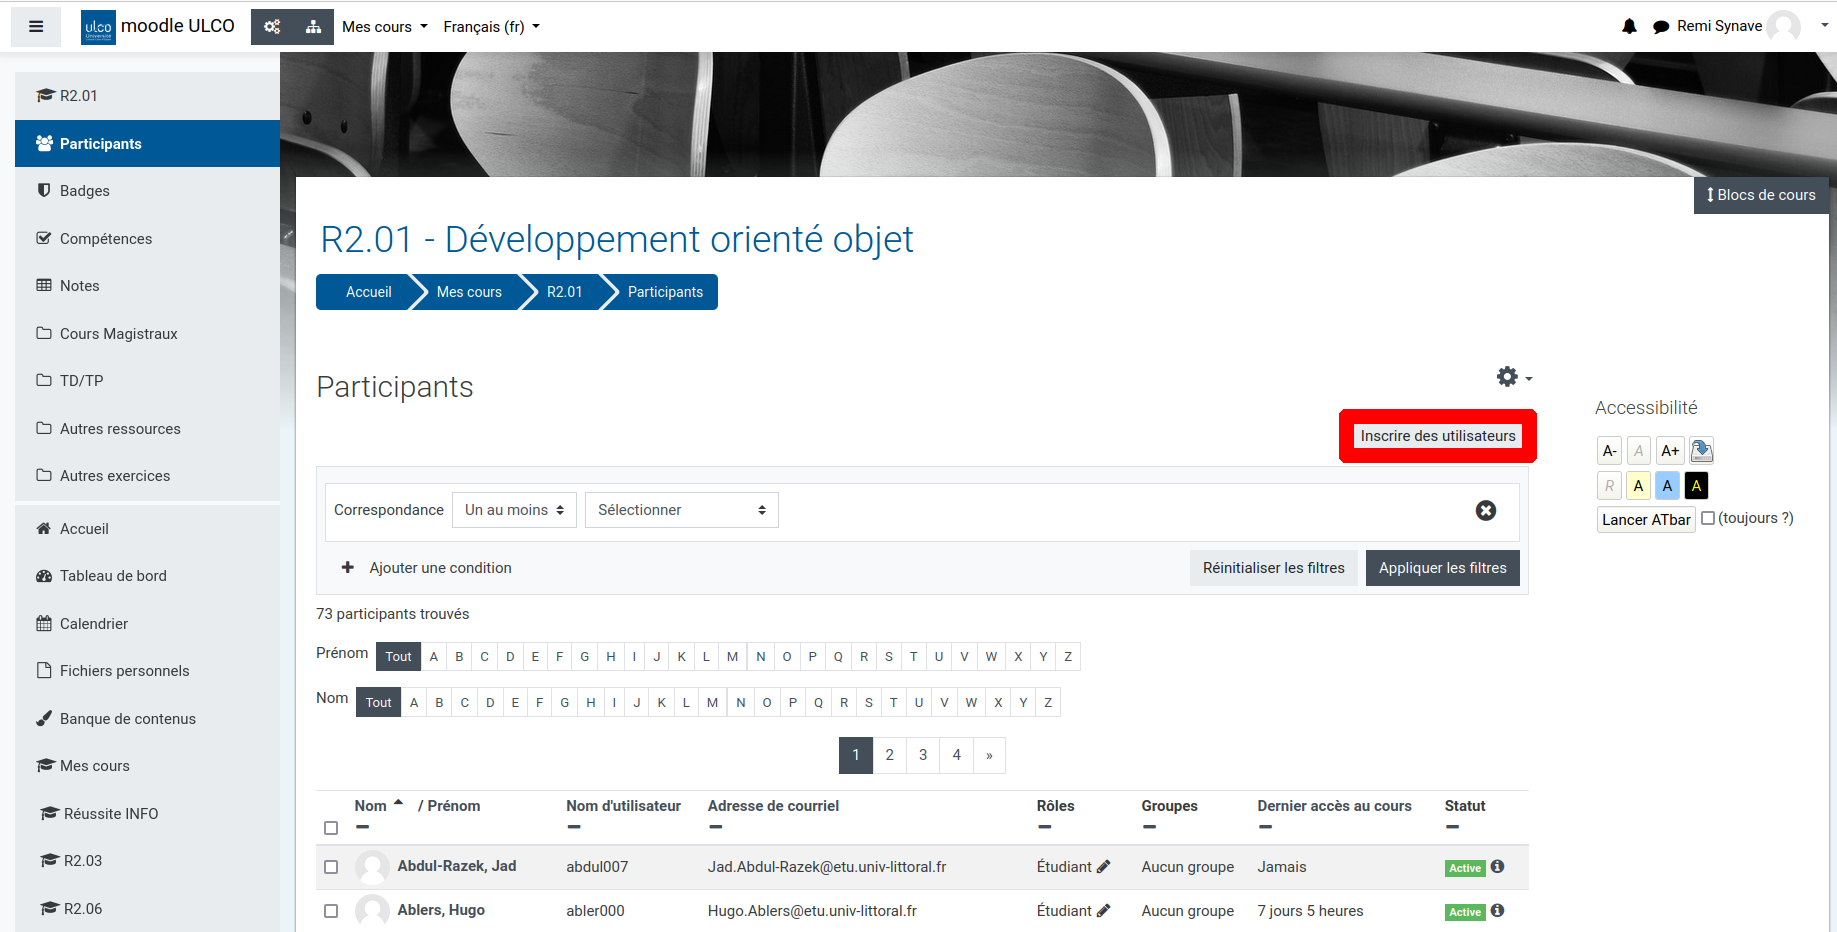
Task: Edit role pencil icon for Abdul-Razek, Jad
Action: click(1104, 867)
